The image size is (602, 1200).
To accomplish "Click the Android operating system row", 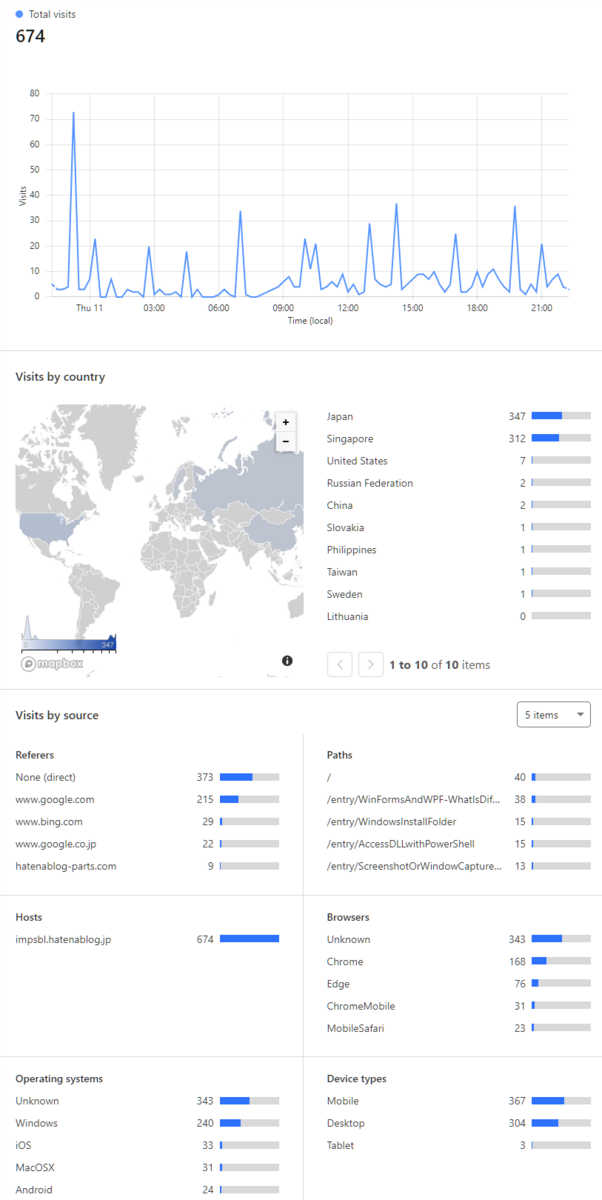I will (147, 1190).
